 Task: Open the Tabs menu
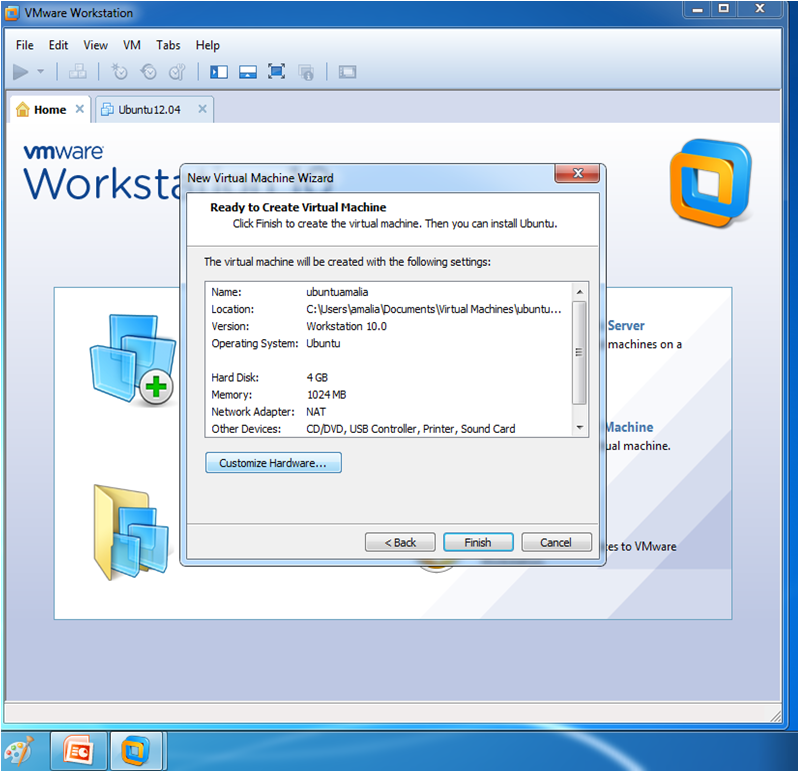click(x=168, y=45)
